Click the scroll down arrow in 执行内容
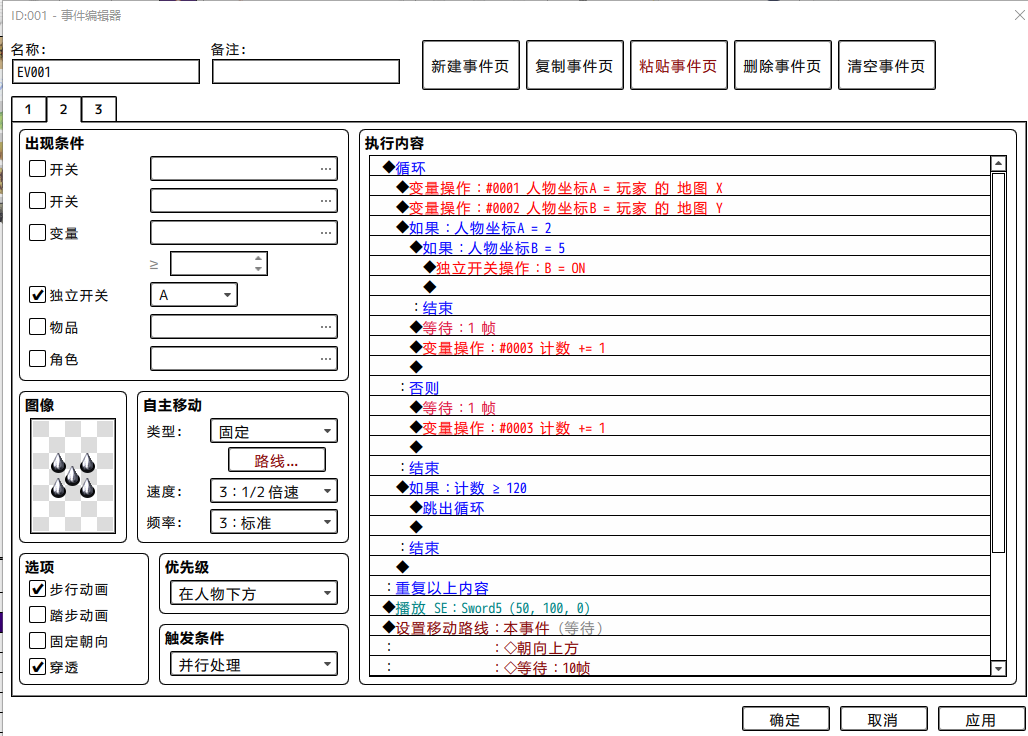 (x=998, y=668)
